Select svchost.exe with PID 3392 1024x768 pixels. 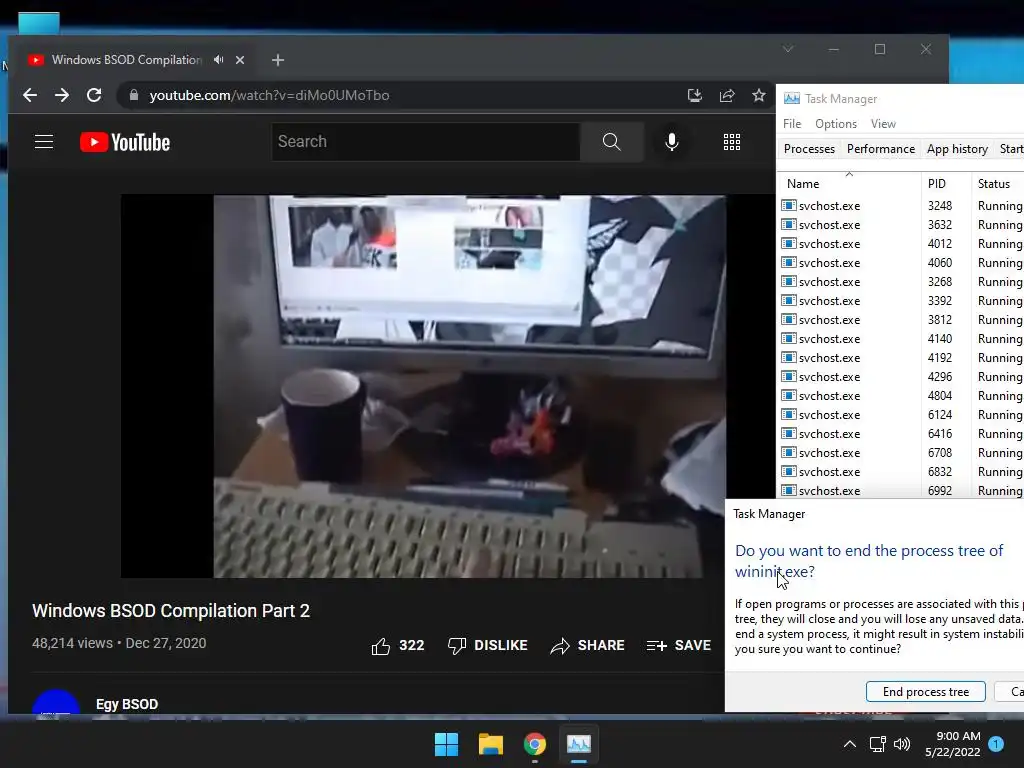[901, 300]
